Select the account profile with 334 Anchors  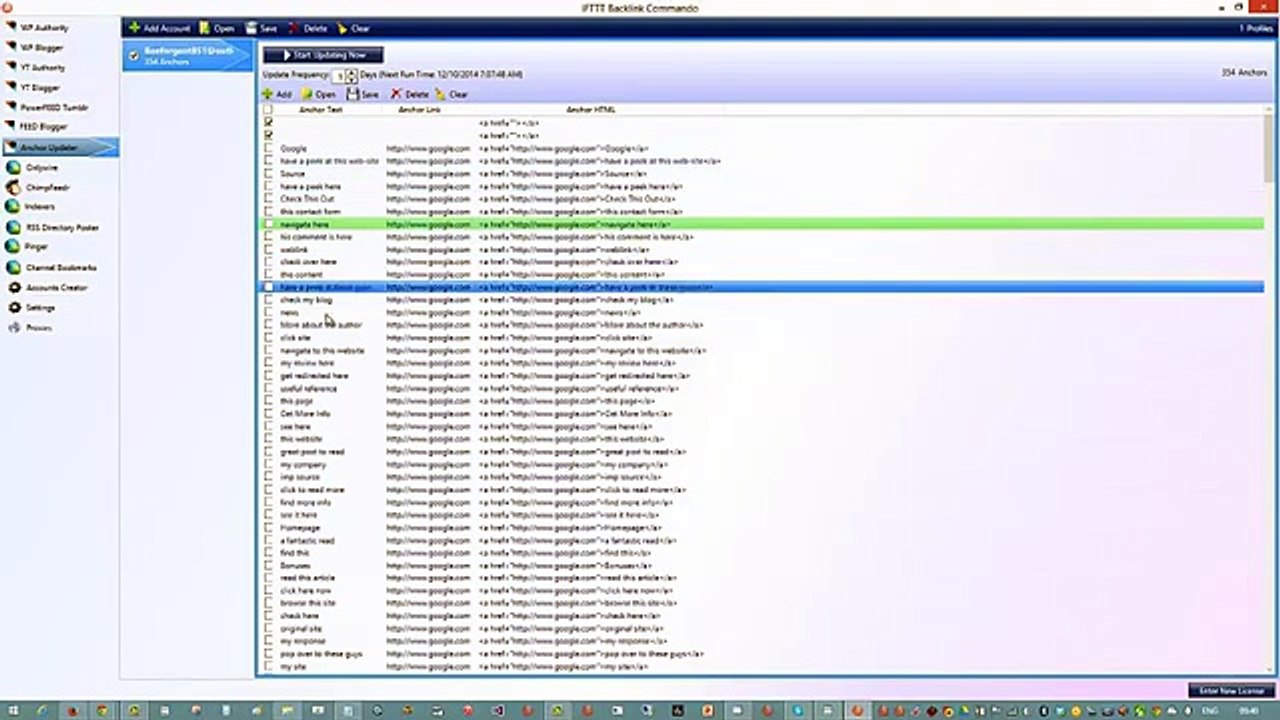pyautogui.click(x=188, y=56)
